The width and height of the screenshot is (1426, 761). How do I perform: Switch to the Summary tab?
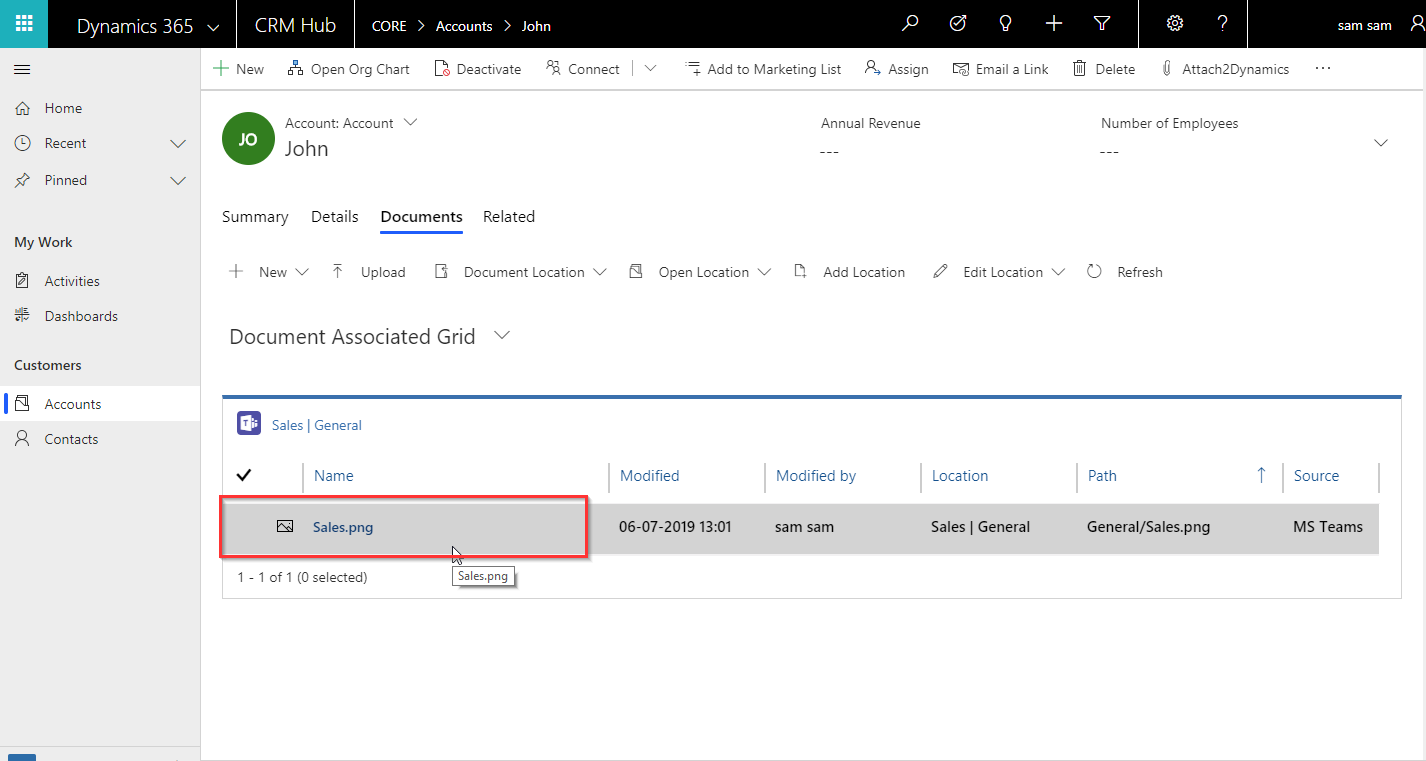(255, 217)
